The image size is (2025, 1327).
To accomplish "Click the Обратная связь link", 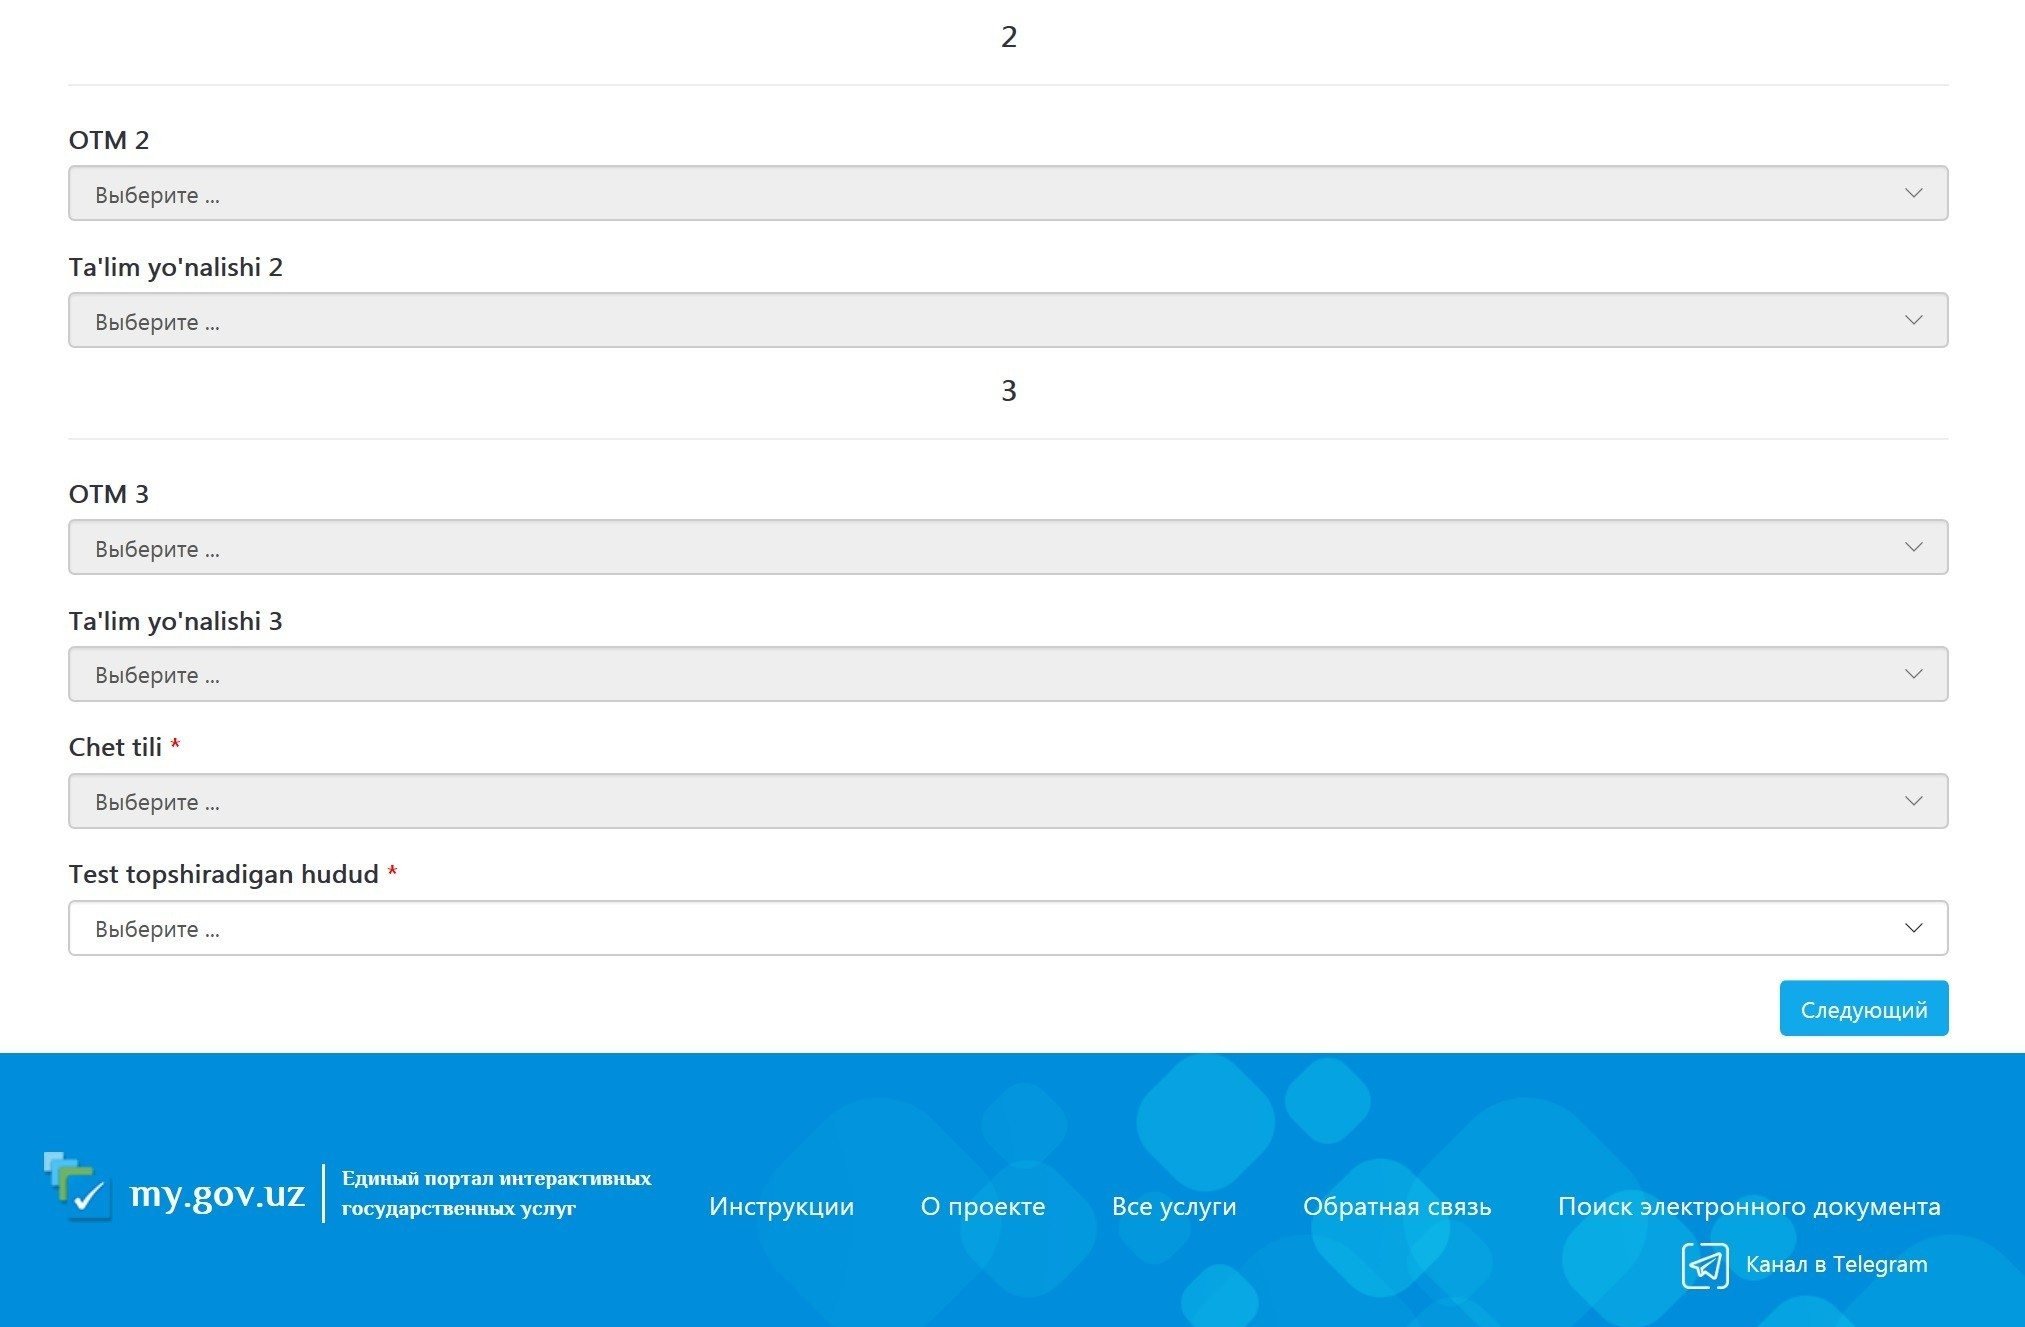I will (1396, 1206).
